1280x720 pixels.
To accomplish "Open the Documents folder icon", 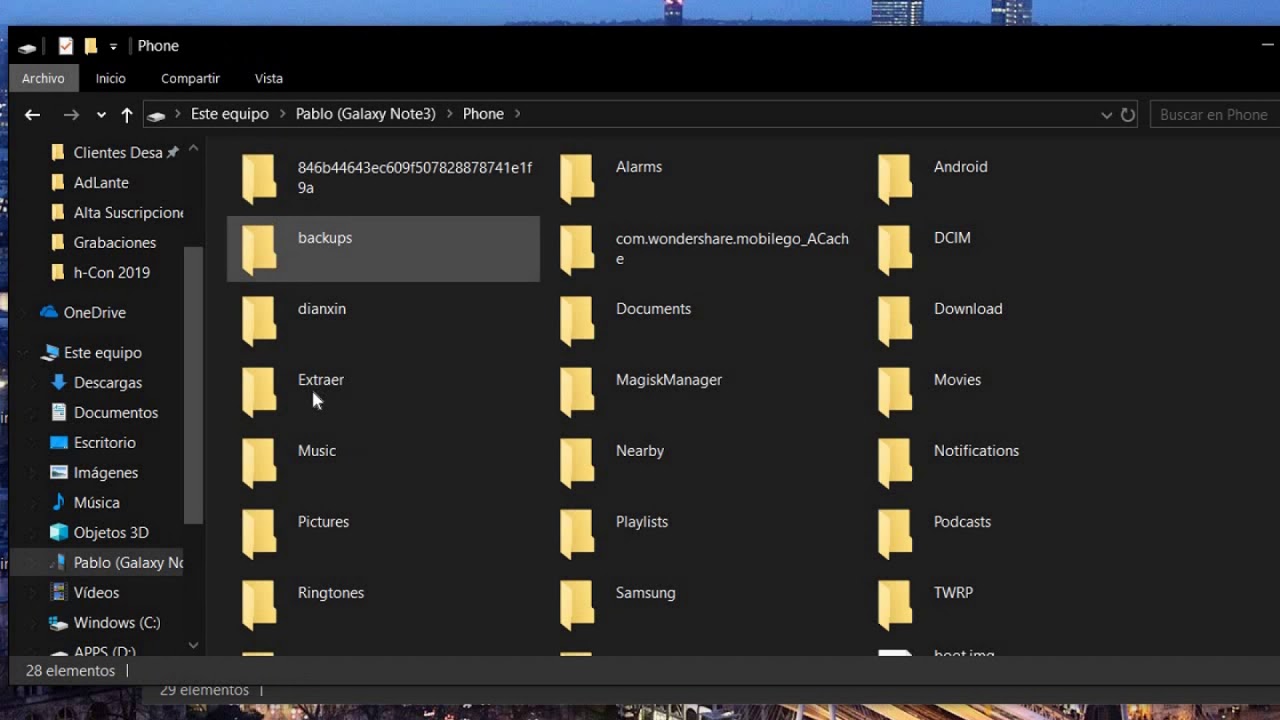I will pos(577,320).
